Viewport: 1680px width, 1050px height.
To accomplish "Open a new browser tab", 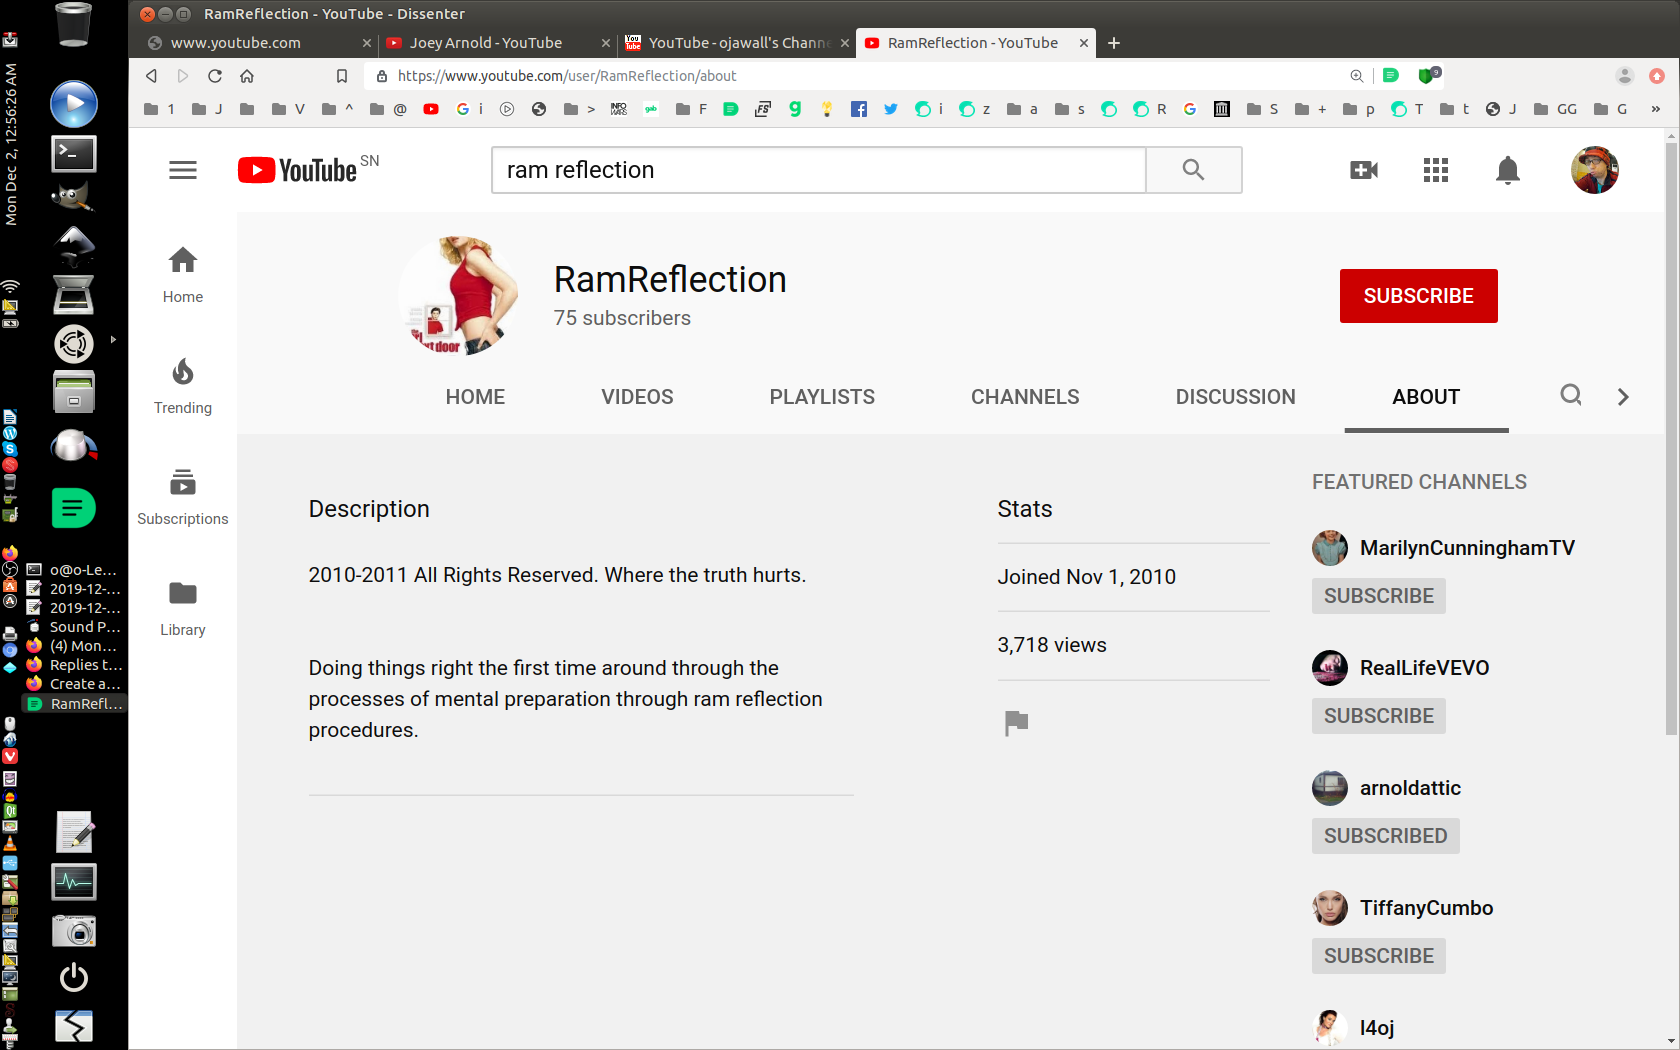I will pos(1114,43).
